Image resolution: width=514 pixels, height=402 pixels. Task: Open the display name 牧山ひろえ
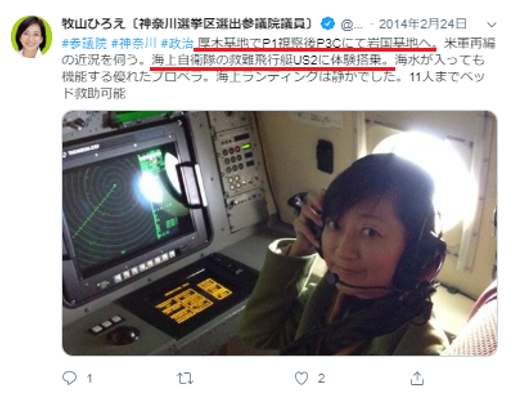pyautogui.click(x=93, y=24)
